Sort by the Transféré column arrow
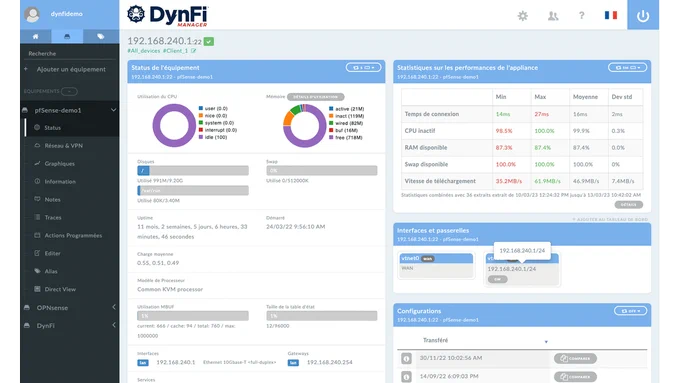 pos(546,342)
